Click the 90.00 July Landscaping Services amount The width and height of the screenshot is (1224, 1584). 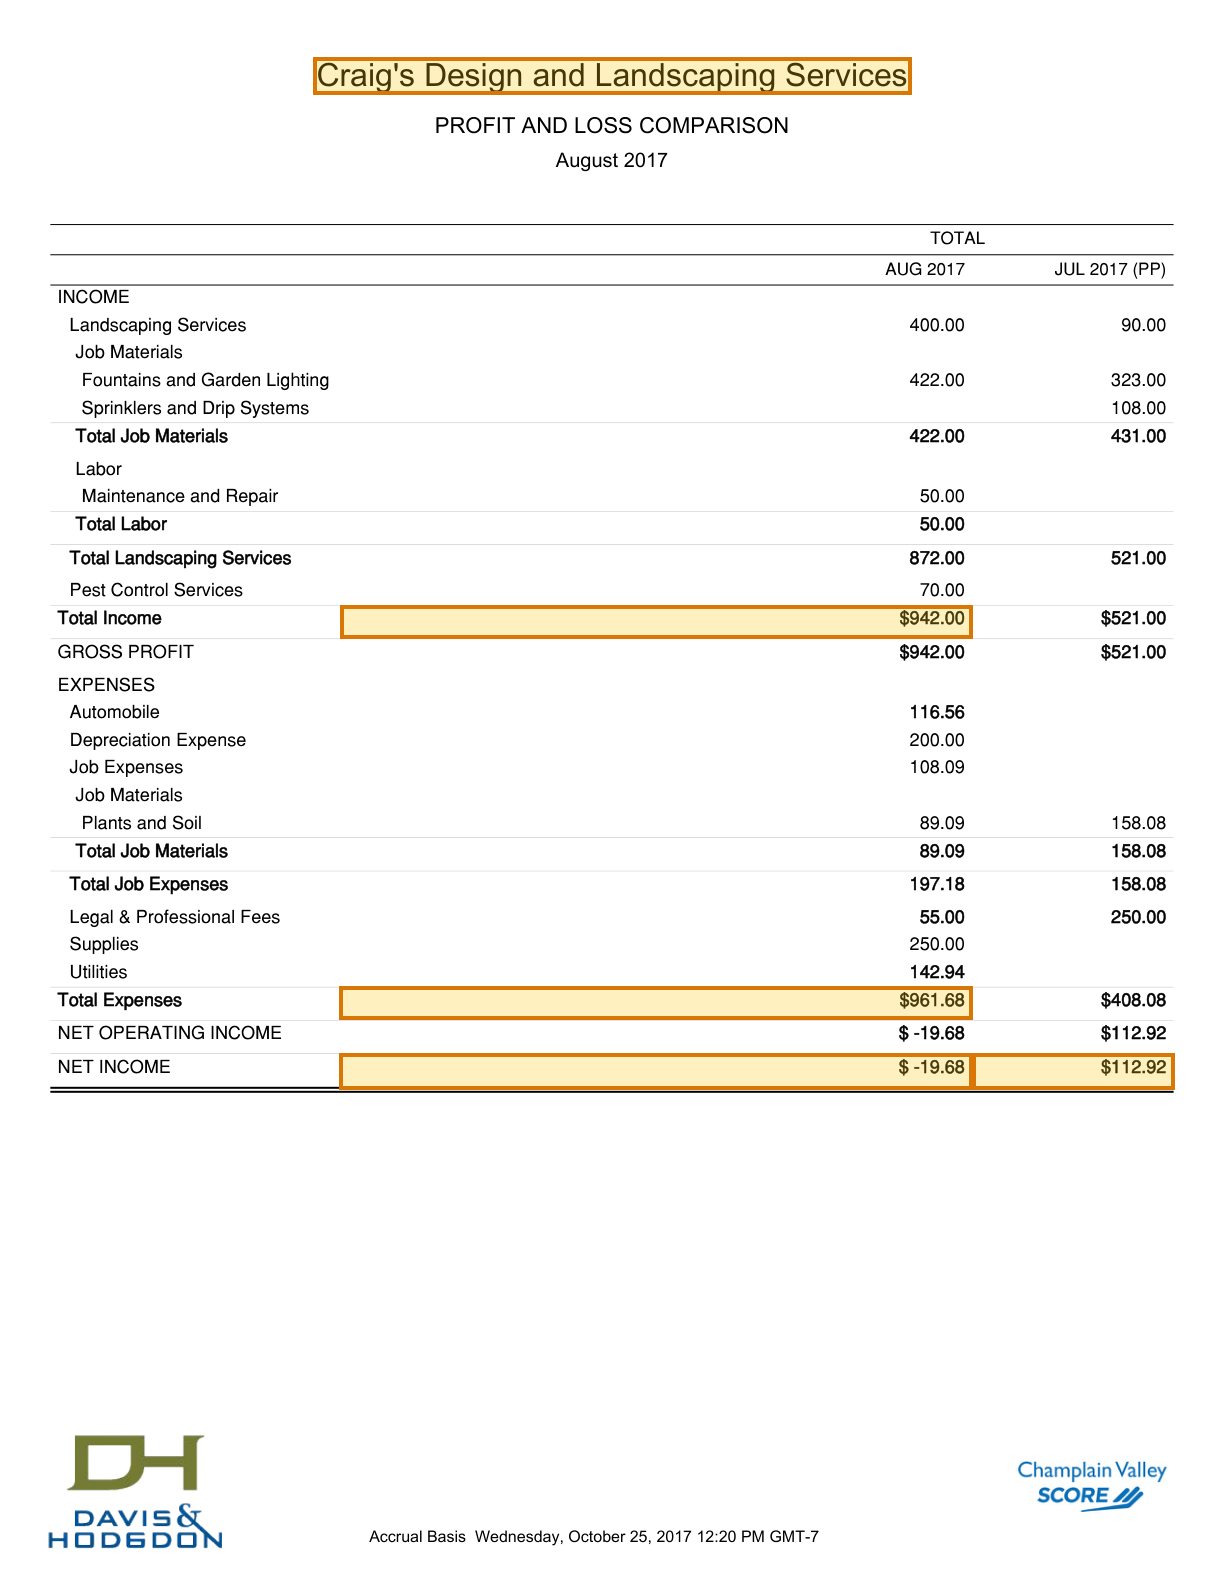point(1142,325)
